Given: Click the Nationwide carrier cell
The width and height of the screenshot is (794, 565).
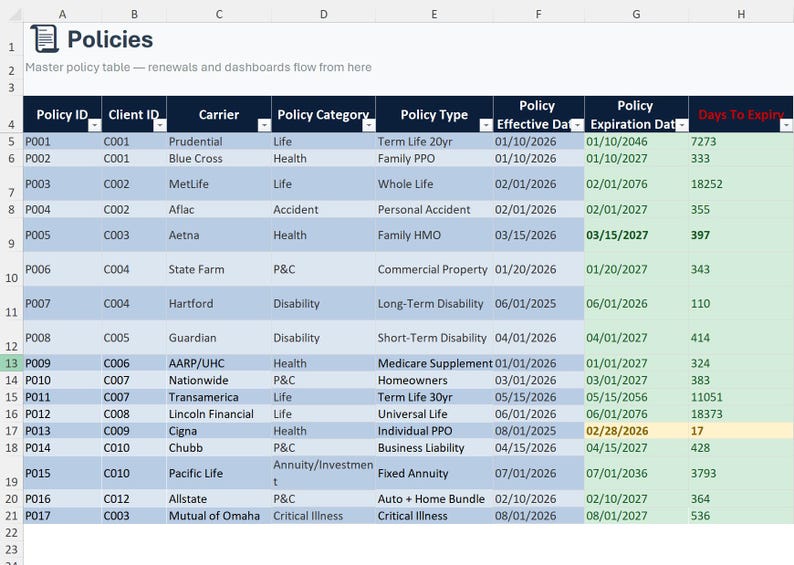Looking at the screenshot, I should pos(219,380).
